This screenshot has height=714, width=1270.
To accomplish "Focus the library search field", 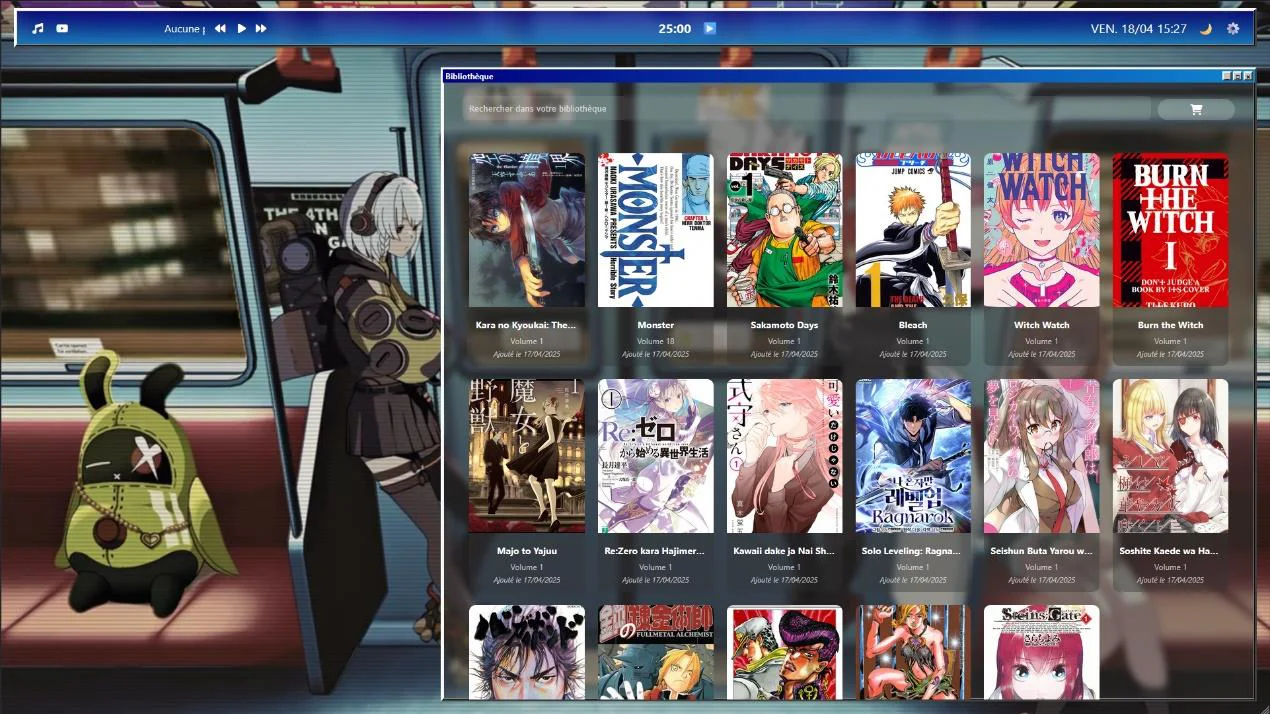I will click(x=806, y=109).
